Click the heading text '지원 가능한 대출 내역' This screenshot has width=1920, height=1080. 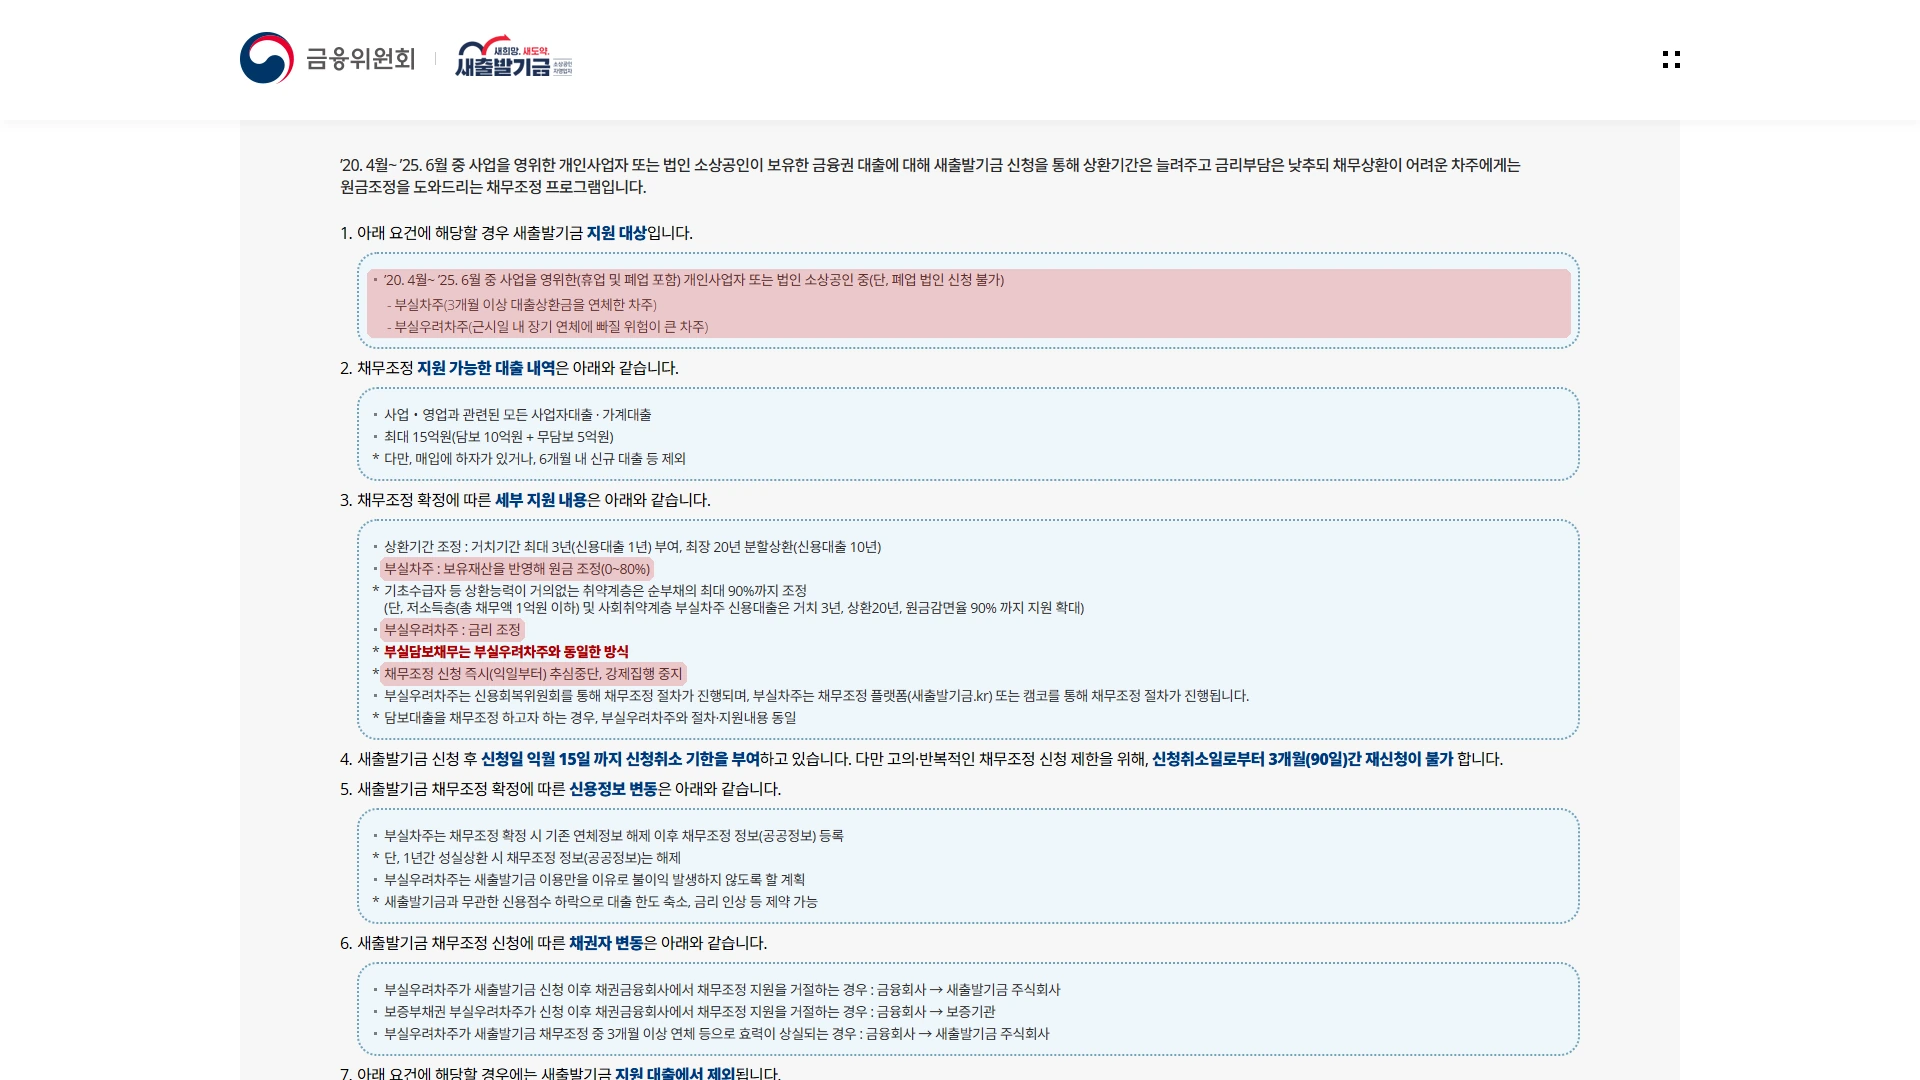486,368
